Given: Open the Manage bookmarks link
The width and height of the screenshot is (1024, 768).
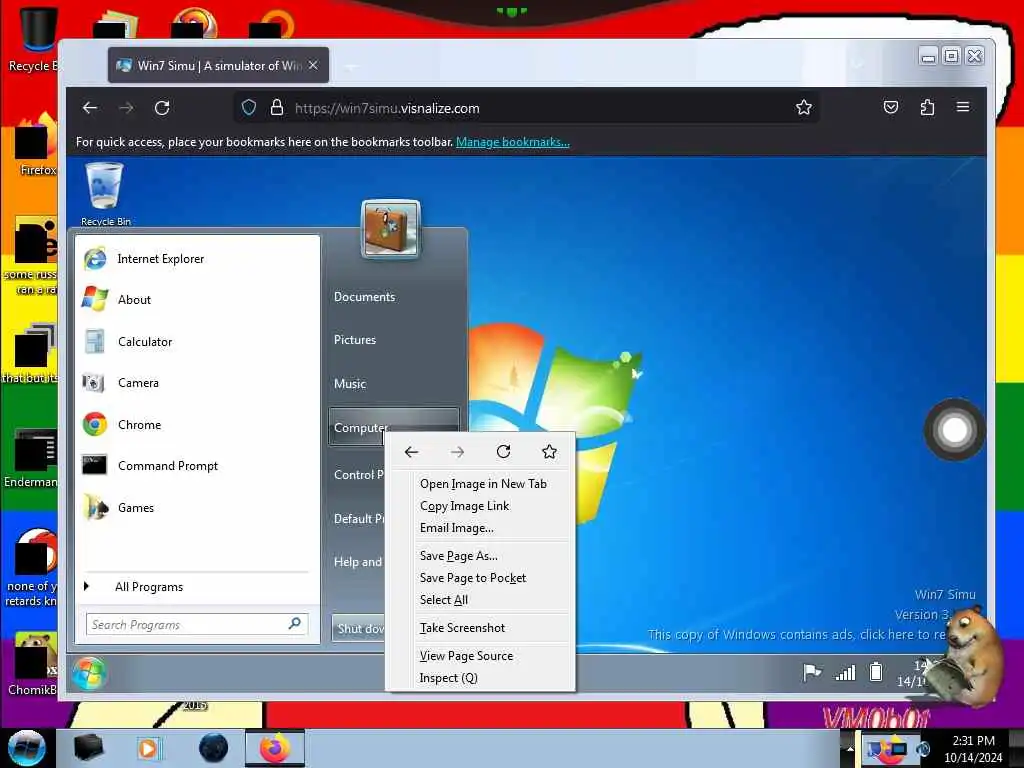Looking at the screenshot, I should coord(513,142).
